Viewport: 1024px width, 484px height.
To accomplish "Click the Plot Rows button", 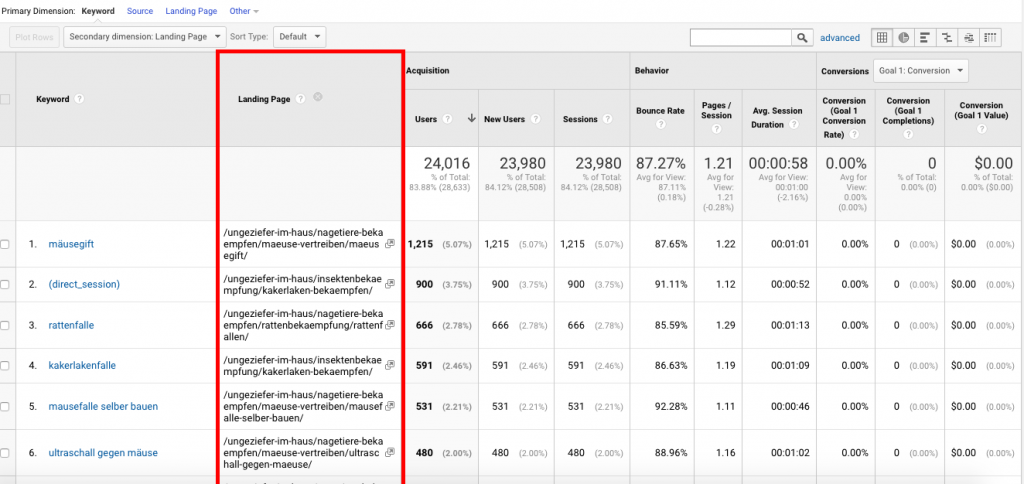I will (x=35, y=37).
